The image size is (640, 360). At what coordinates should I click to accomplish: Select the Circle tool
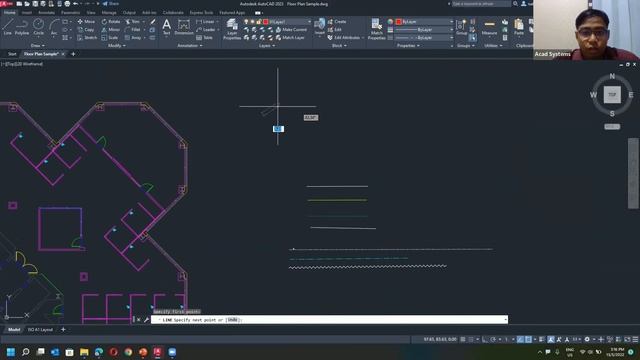point(38,27)
